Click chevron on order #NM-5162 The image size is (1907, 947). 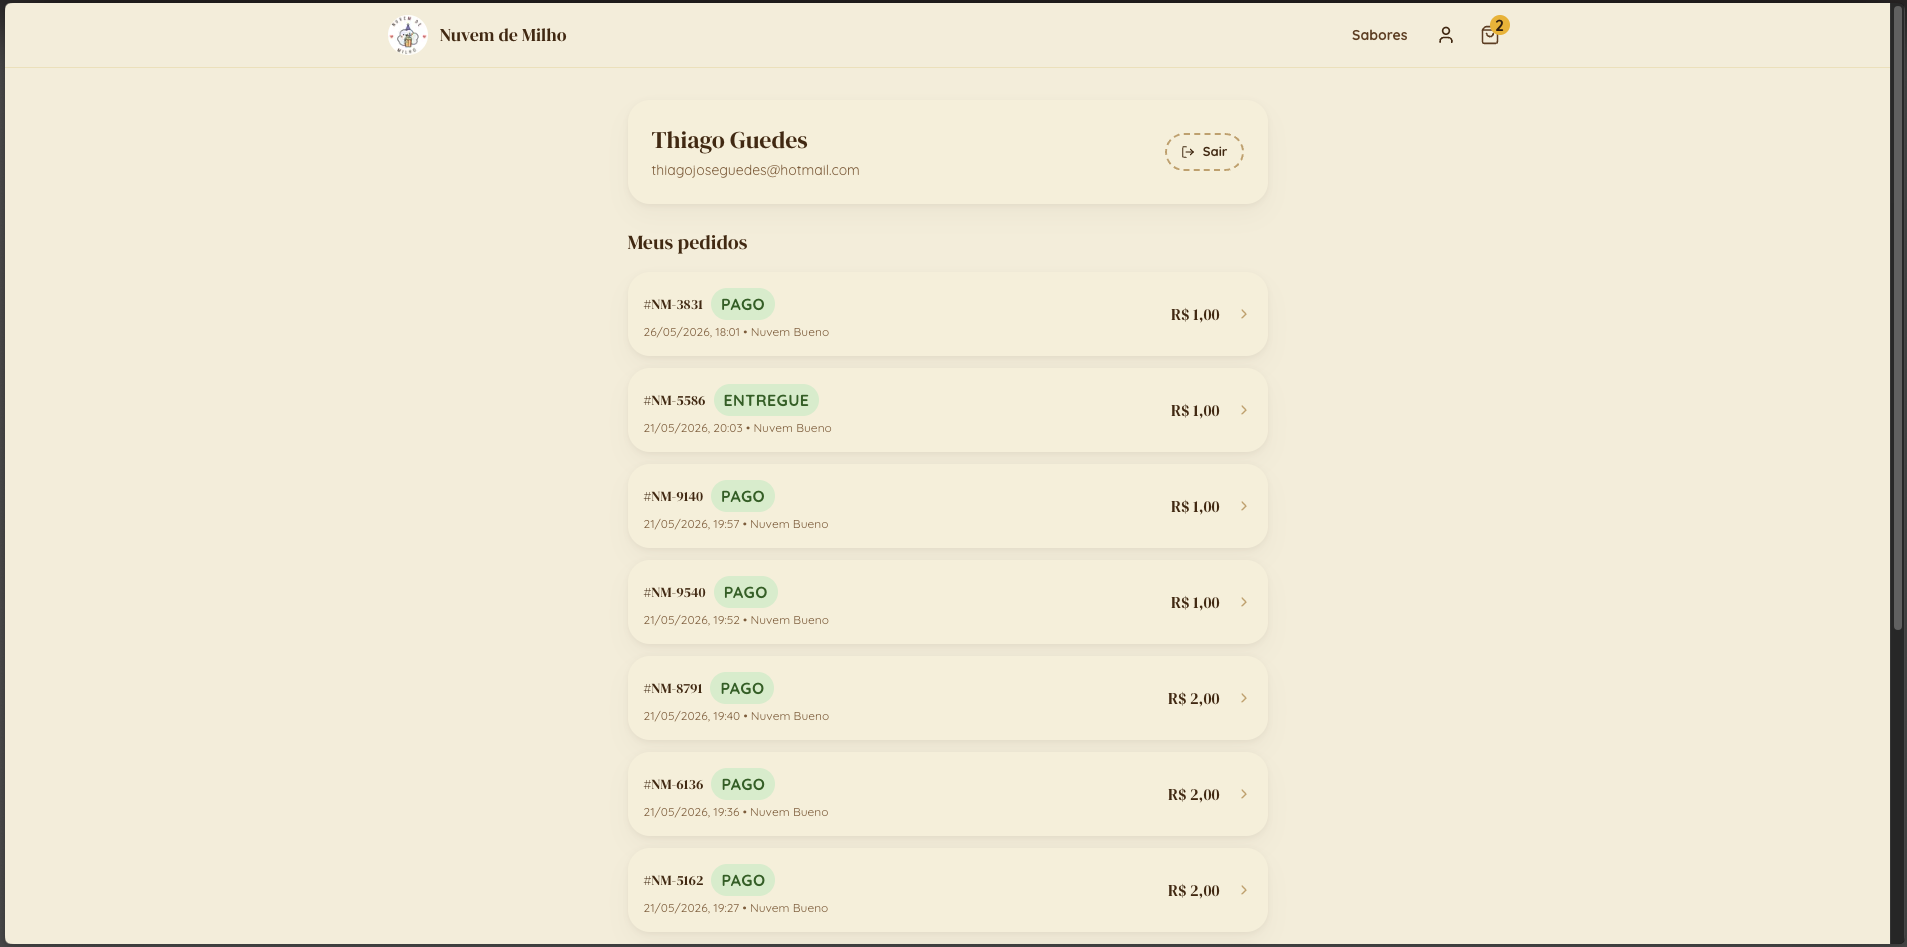tap(1243, 890)
